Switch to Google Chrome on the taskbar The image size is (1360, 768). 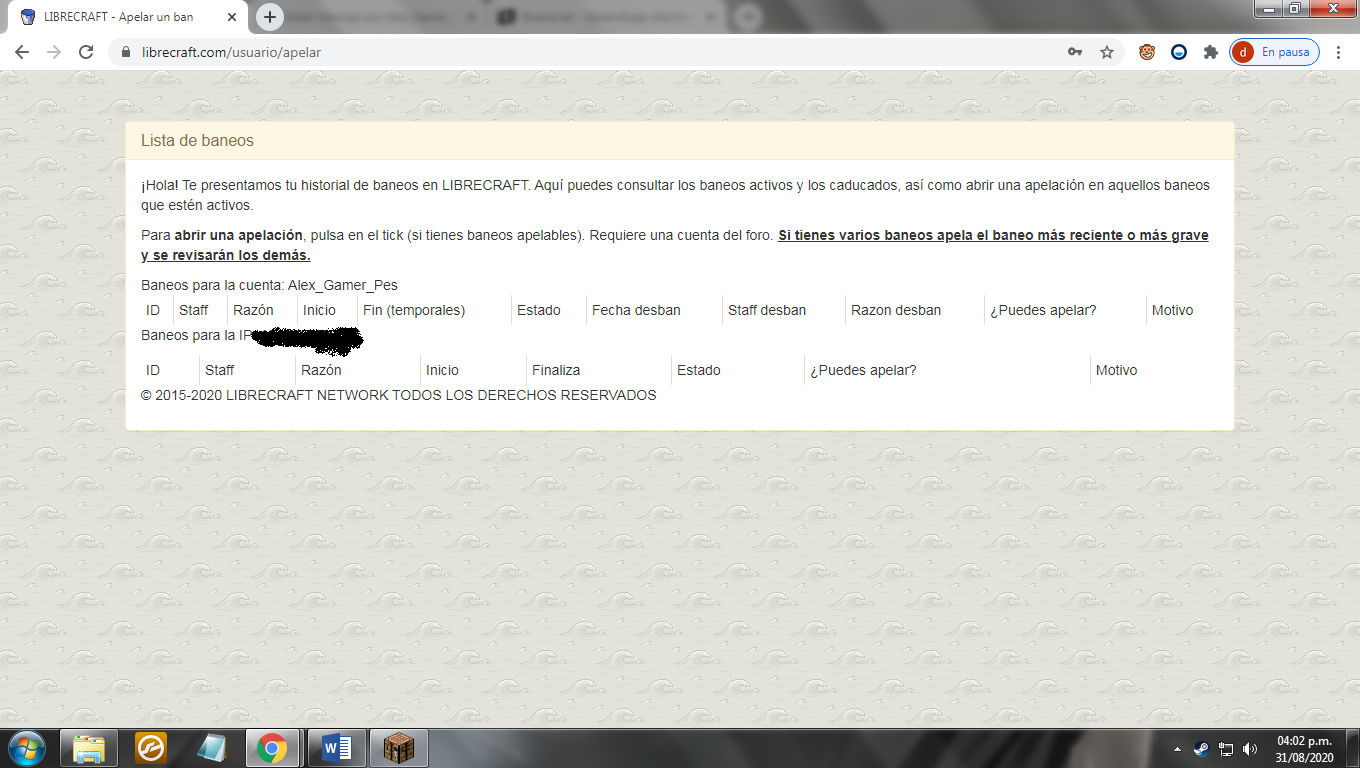pos(272,748)
